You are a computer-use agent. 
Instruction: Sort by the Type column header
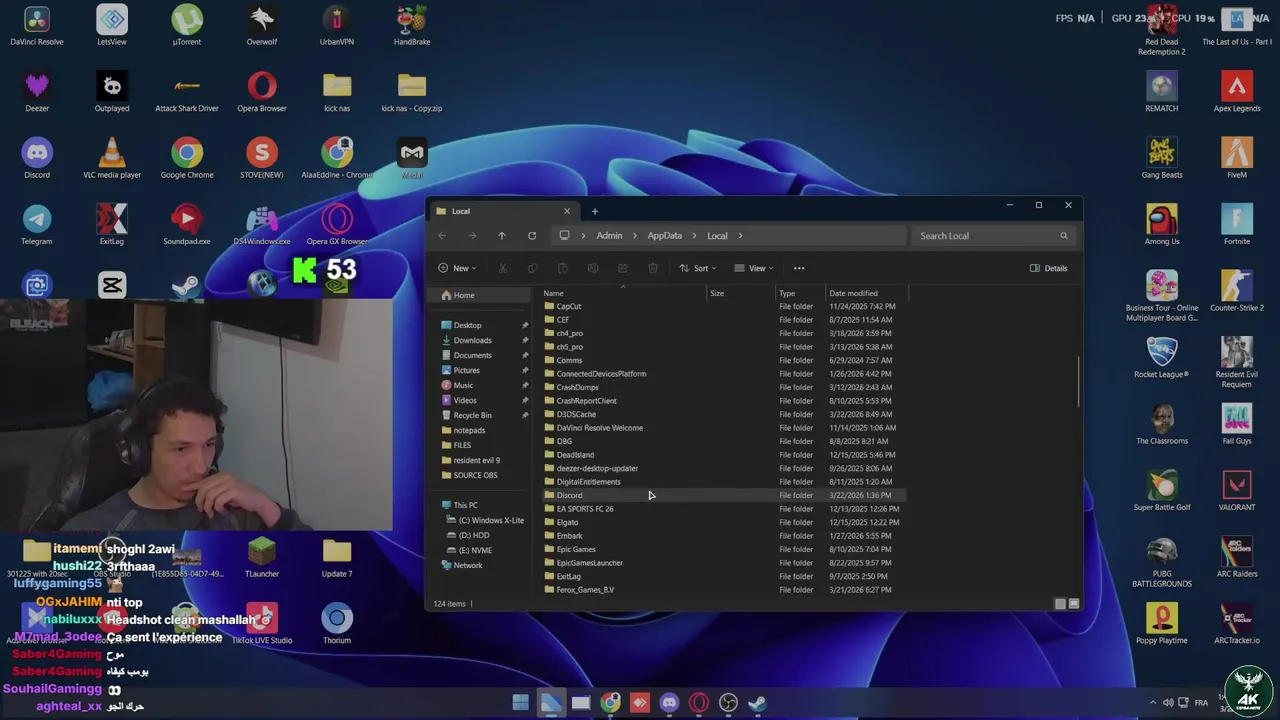tap(800, 293)
